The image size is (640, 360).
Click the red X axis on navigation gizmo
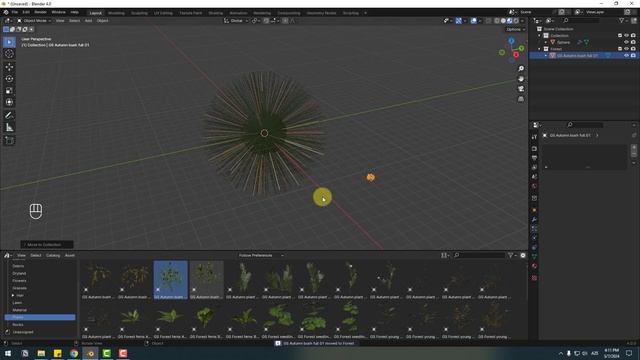(516, 55)
